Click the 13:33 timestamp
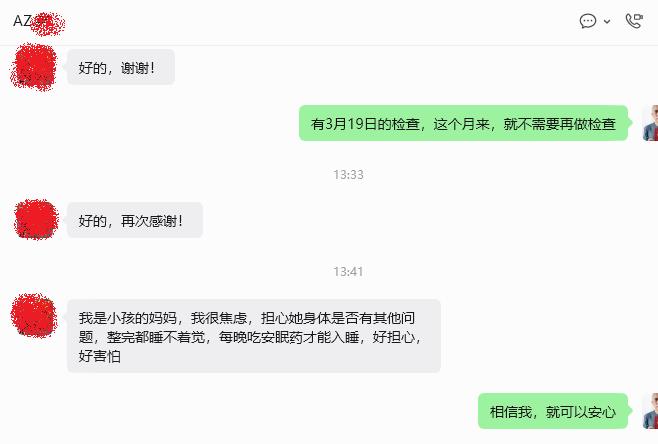658x444 pixels. (x=348, y=175)
